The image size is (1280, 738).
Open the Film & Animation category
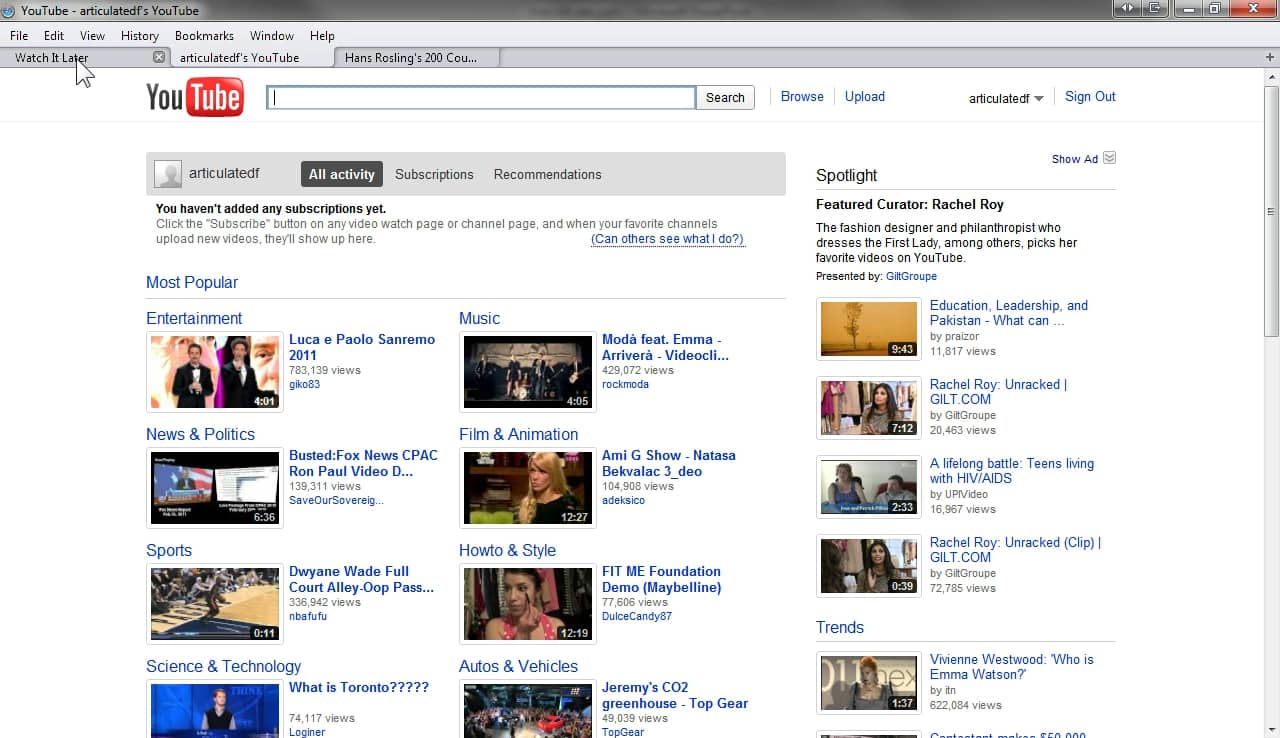click(x=518, y=434)
